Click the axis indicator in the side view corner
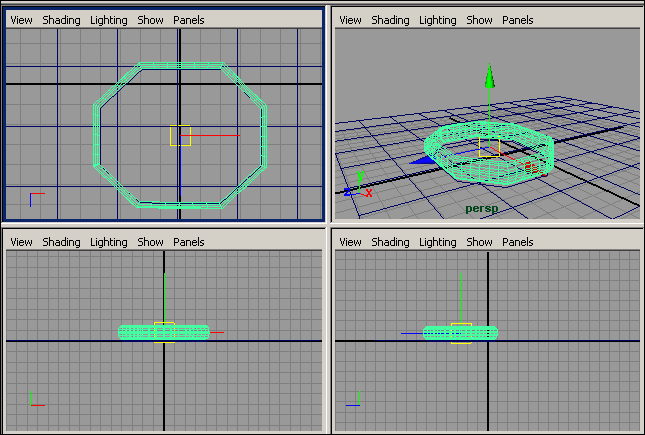Screen dimensions: 645x435 tap(353, 399)
